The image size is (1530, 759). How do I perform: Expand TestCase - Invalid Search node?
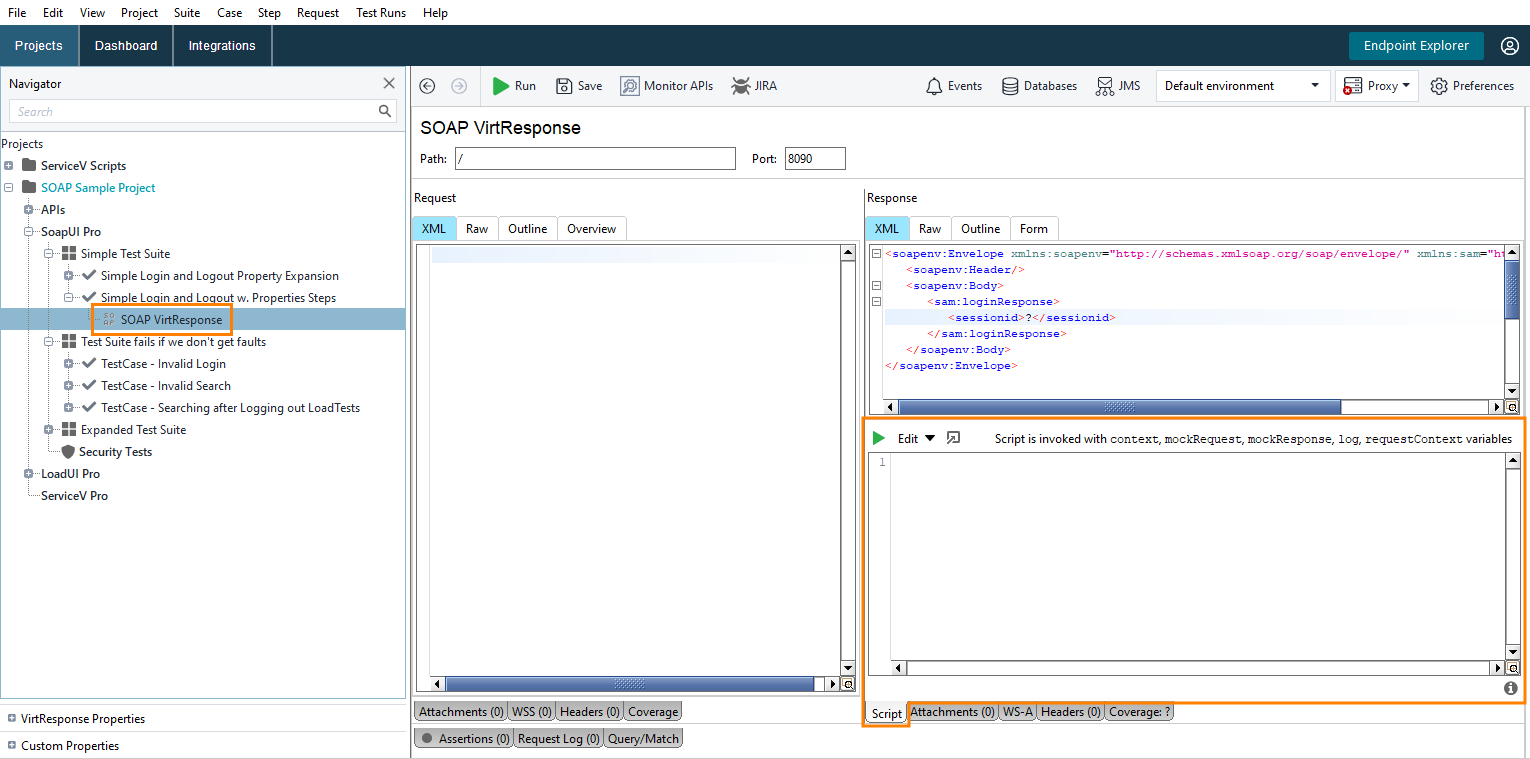[69, 386]
